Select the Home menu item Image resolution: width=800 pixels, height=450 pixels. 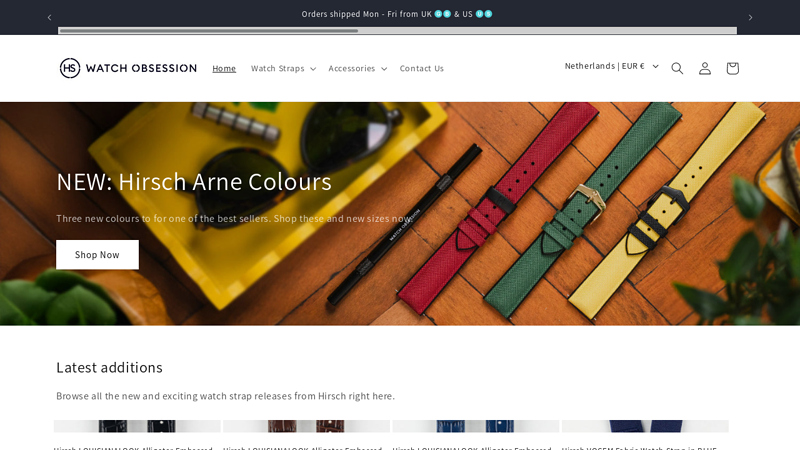224,68
